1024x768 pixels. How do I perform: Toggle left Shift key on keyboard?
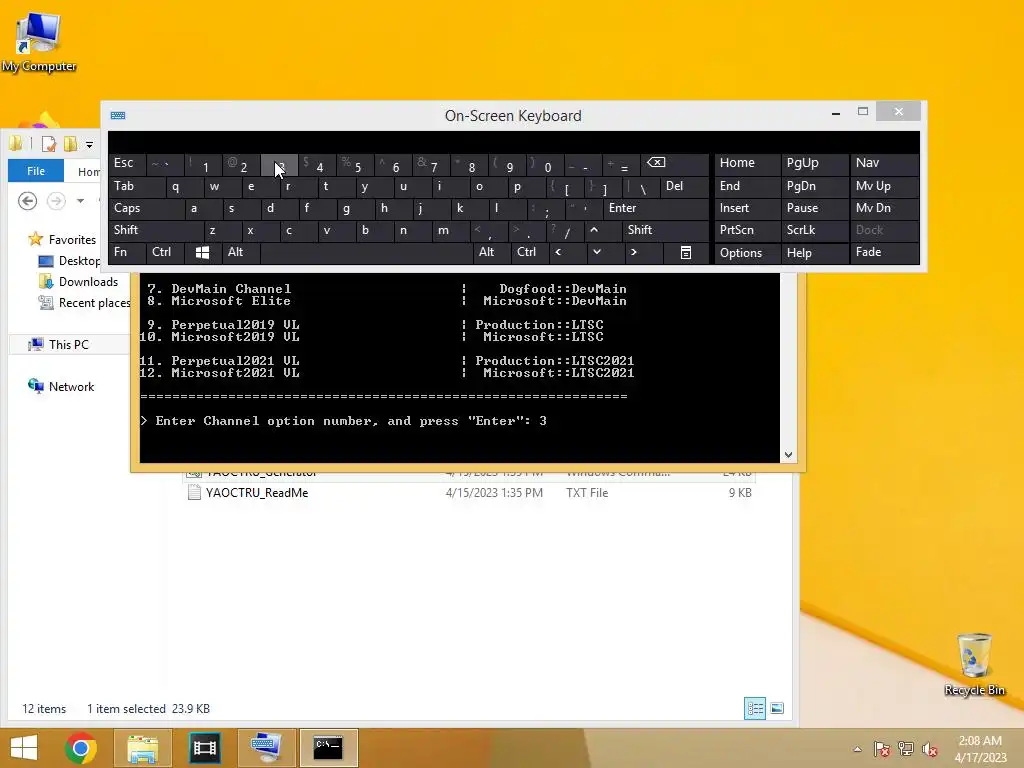(155, 231)
